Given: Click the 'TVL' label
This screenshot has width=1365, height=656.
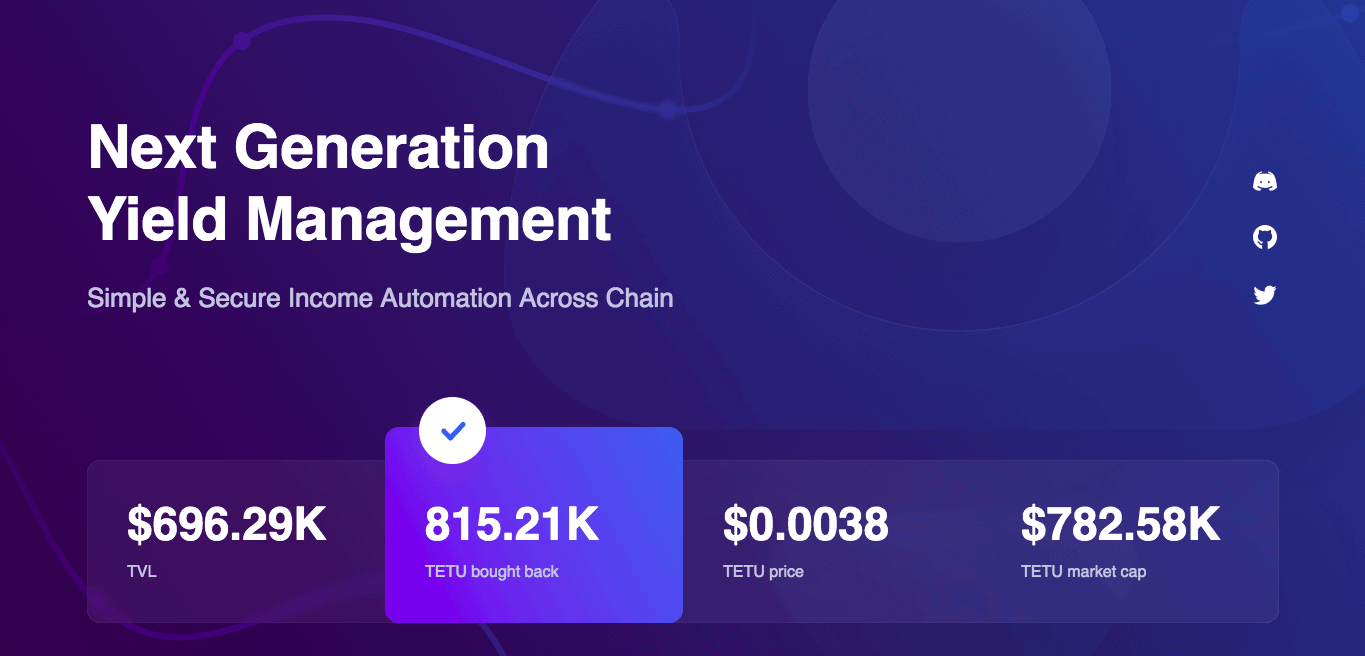Looking at the screenshot, I should coord(141,572).
